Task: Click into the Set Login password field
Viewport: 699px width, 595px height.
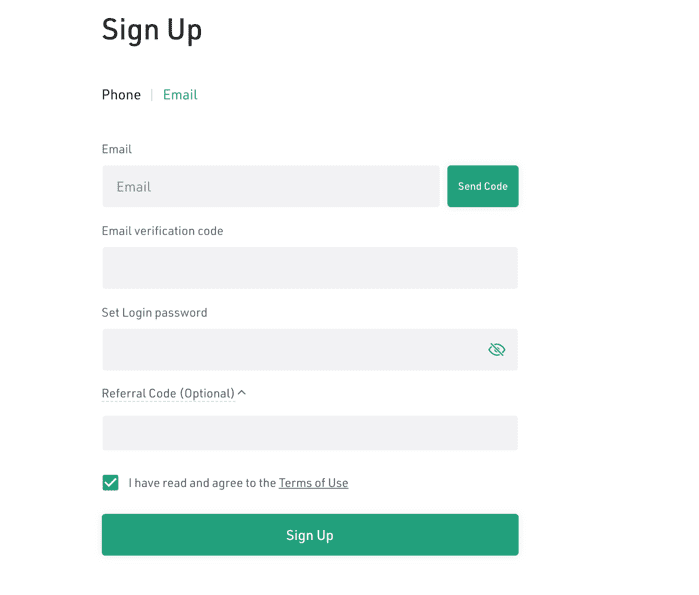Action: [x=290, y=350]
